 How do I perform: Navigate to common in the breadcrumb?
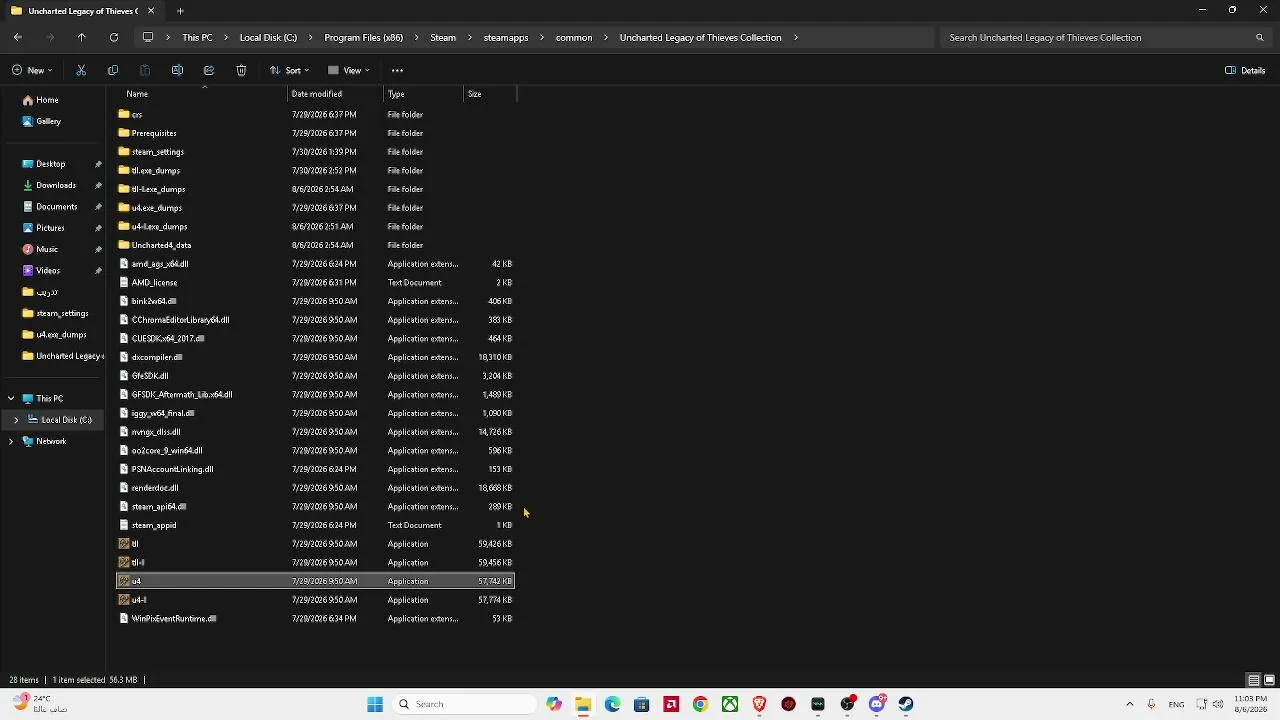click(574, 37)
